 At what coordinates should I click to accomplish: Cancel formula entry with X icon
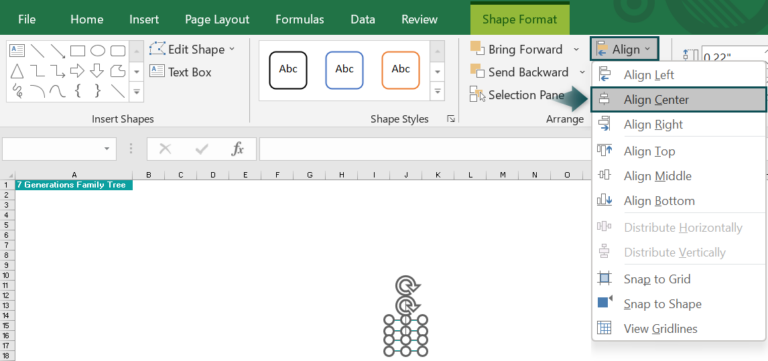coord(166,149)
